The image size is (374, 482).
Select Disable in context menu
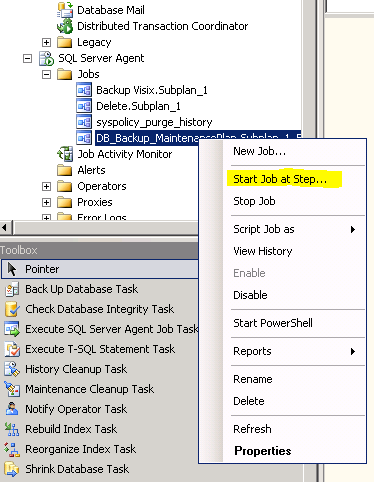pyautogui.click(x=250, y=295)
